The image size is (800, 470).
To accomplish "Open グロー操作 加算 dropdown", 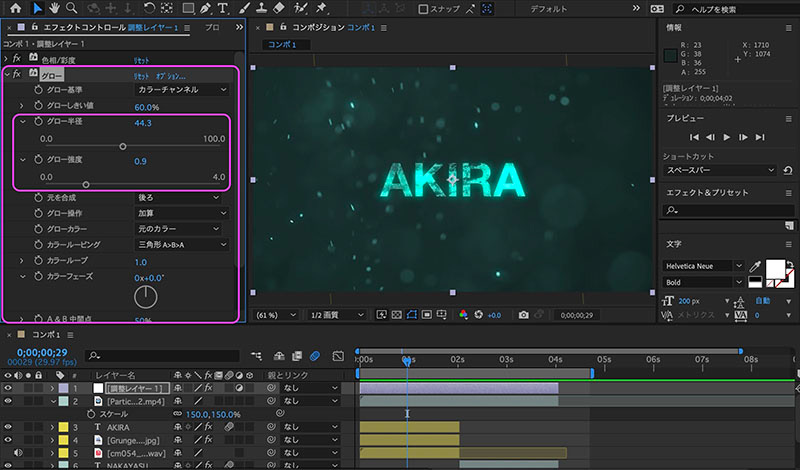I will [182, 213].
